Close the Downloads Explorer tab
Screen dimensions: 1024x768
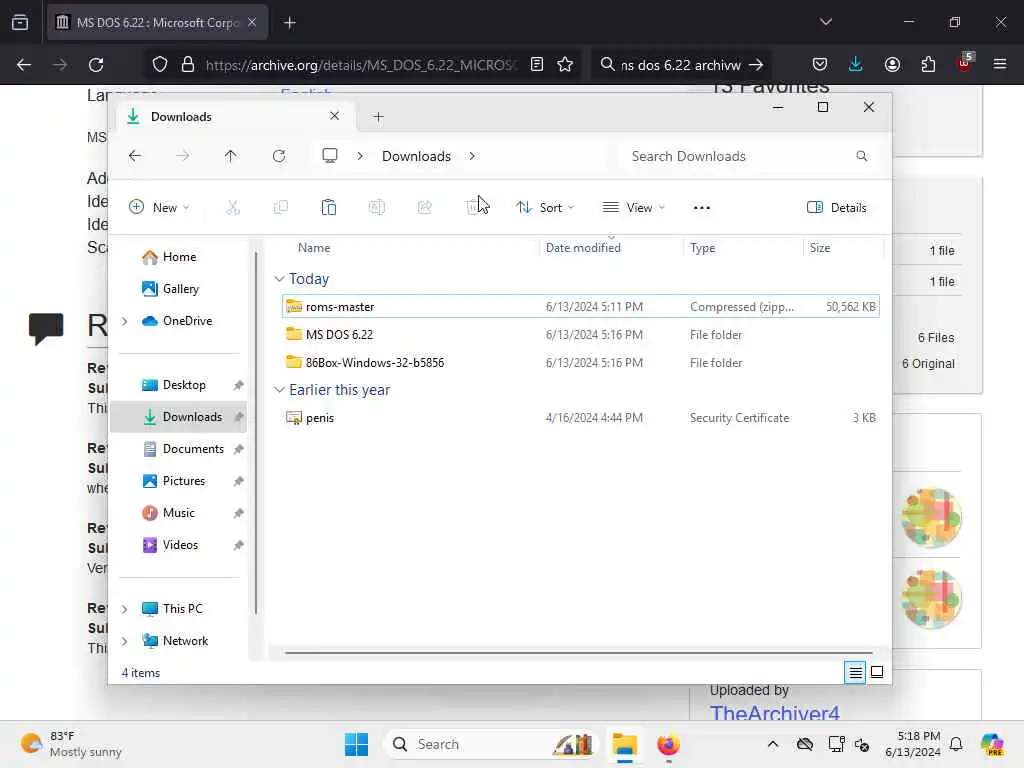[334, 116]
